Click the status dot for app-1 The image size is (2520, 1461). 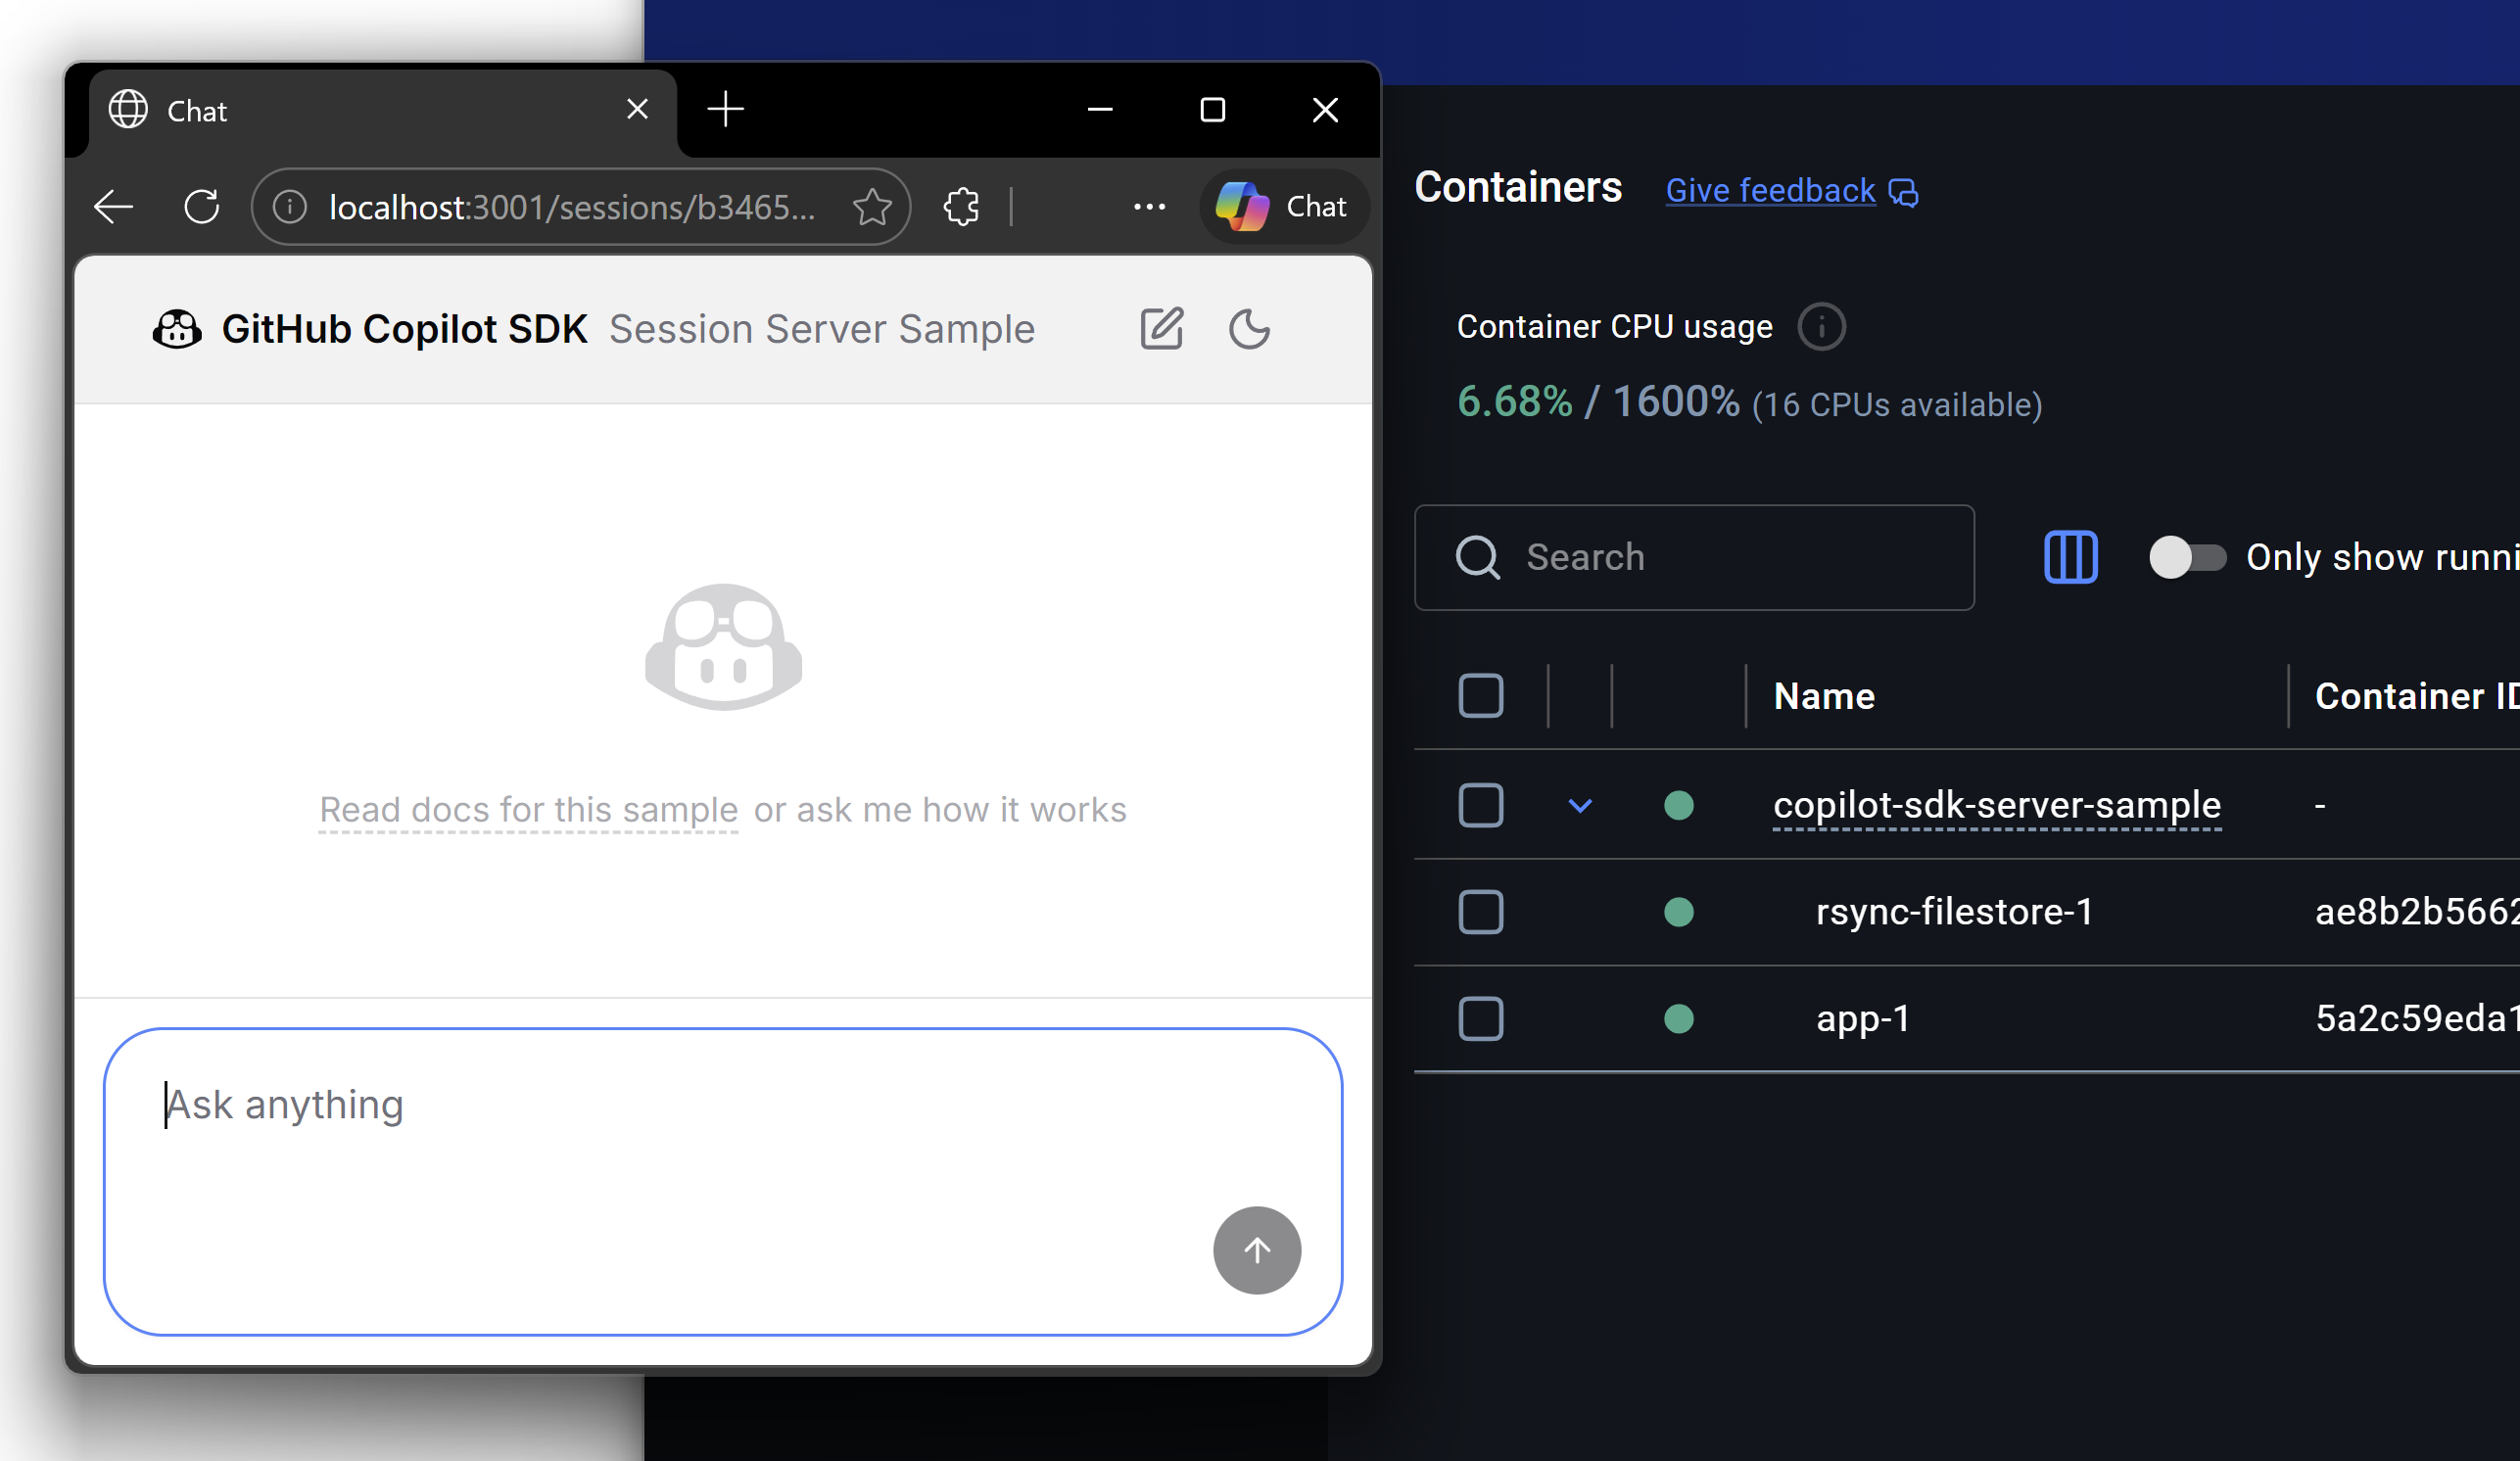coord(1678,1019)
